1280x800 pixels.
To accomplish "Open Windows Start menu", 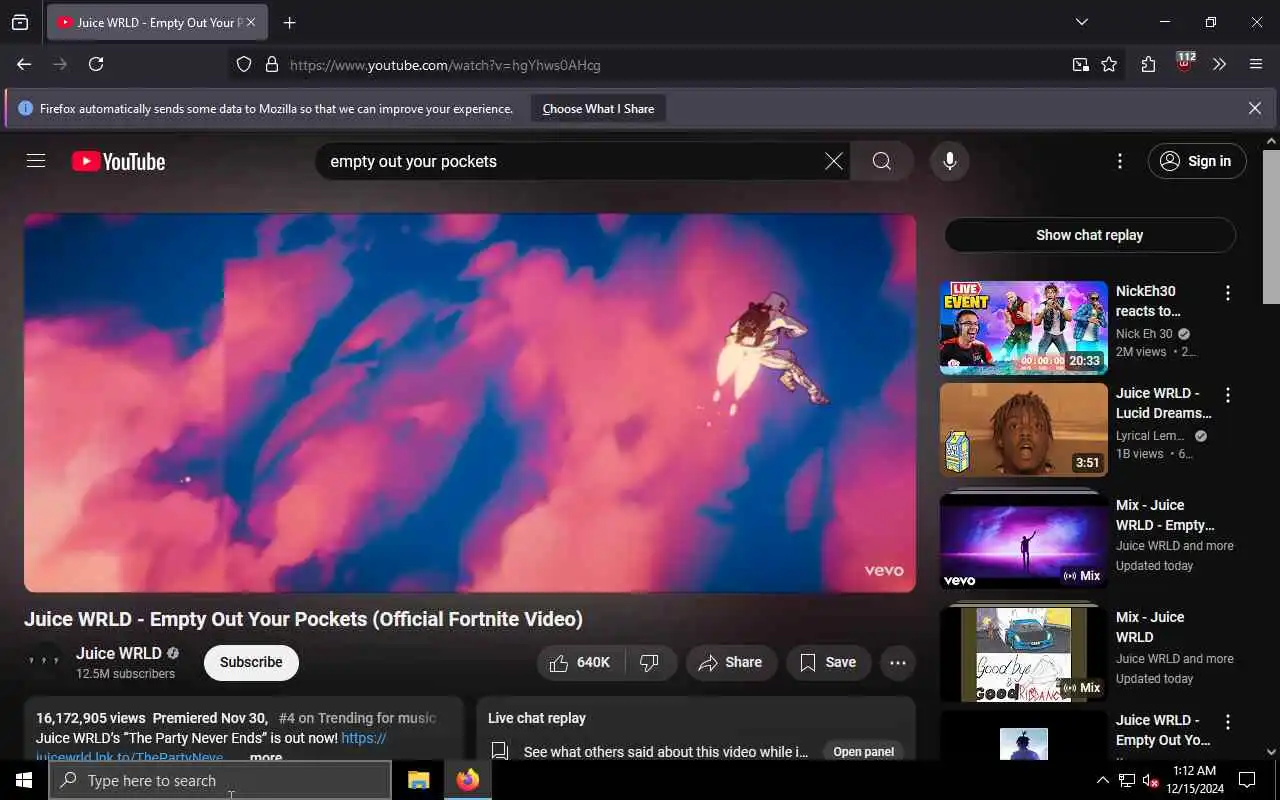I will (24, 780).
